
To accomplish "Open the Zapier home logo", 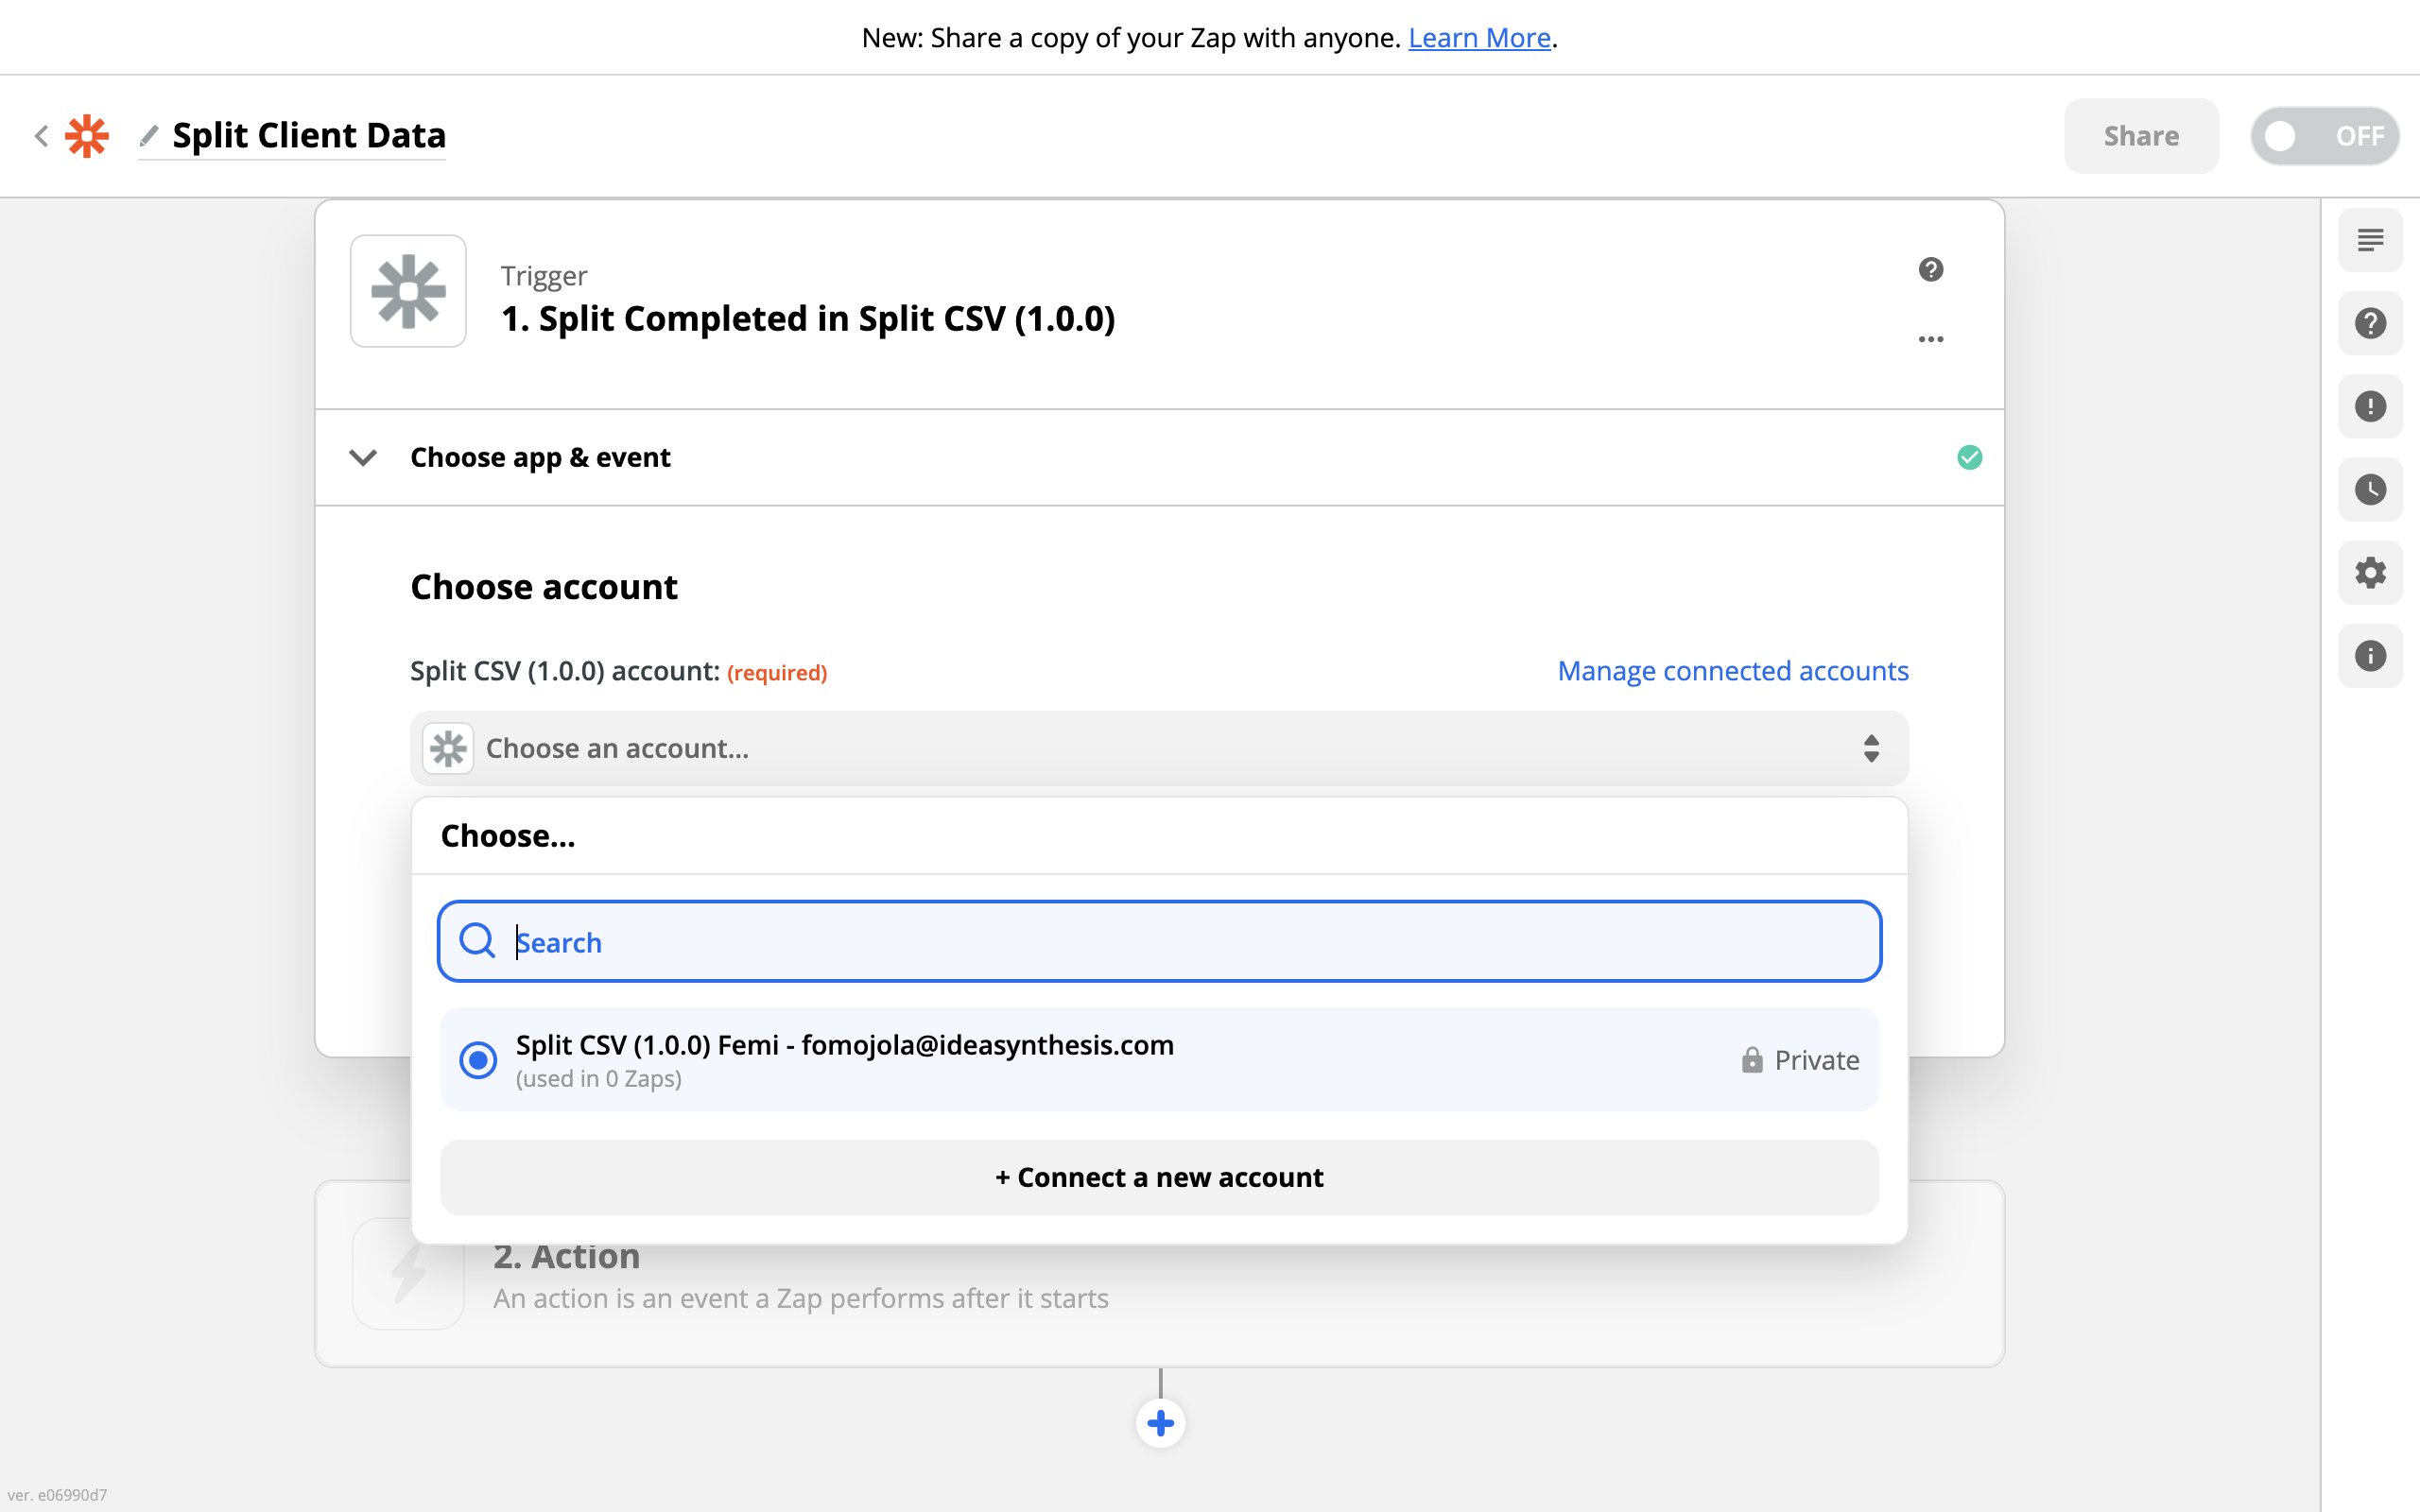I will tap(87, 136).
